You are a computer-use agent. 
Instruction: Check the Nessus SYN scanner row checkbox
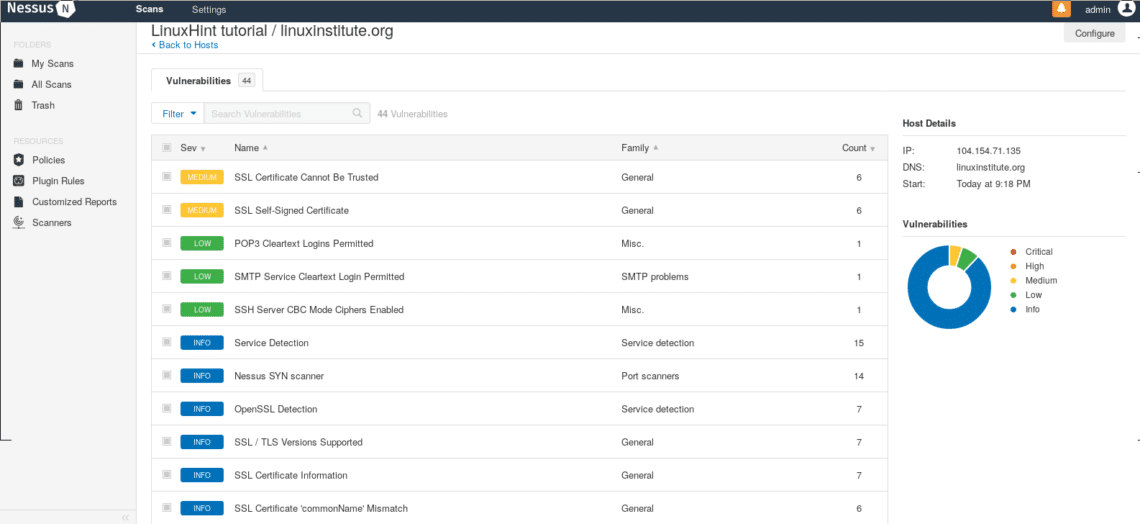tap(166, 375)
